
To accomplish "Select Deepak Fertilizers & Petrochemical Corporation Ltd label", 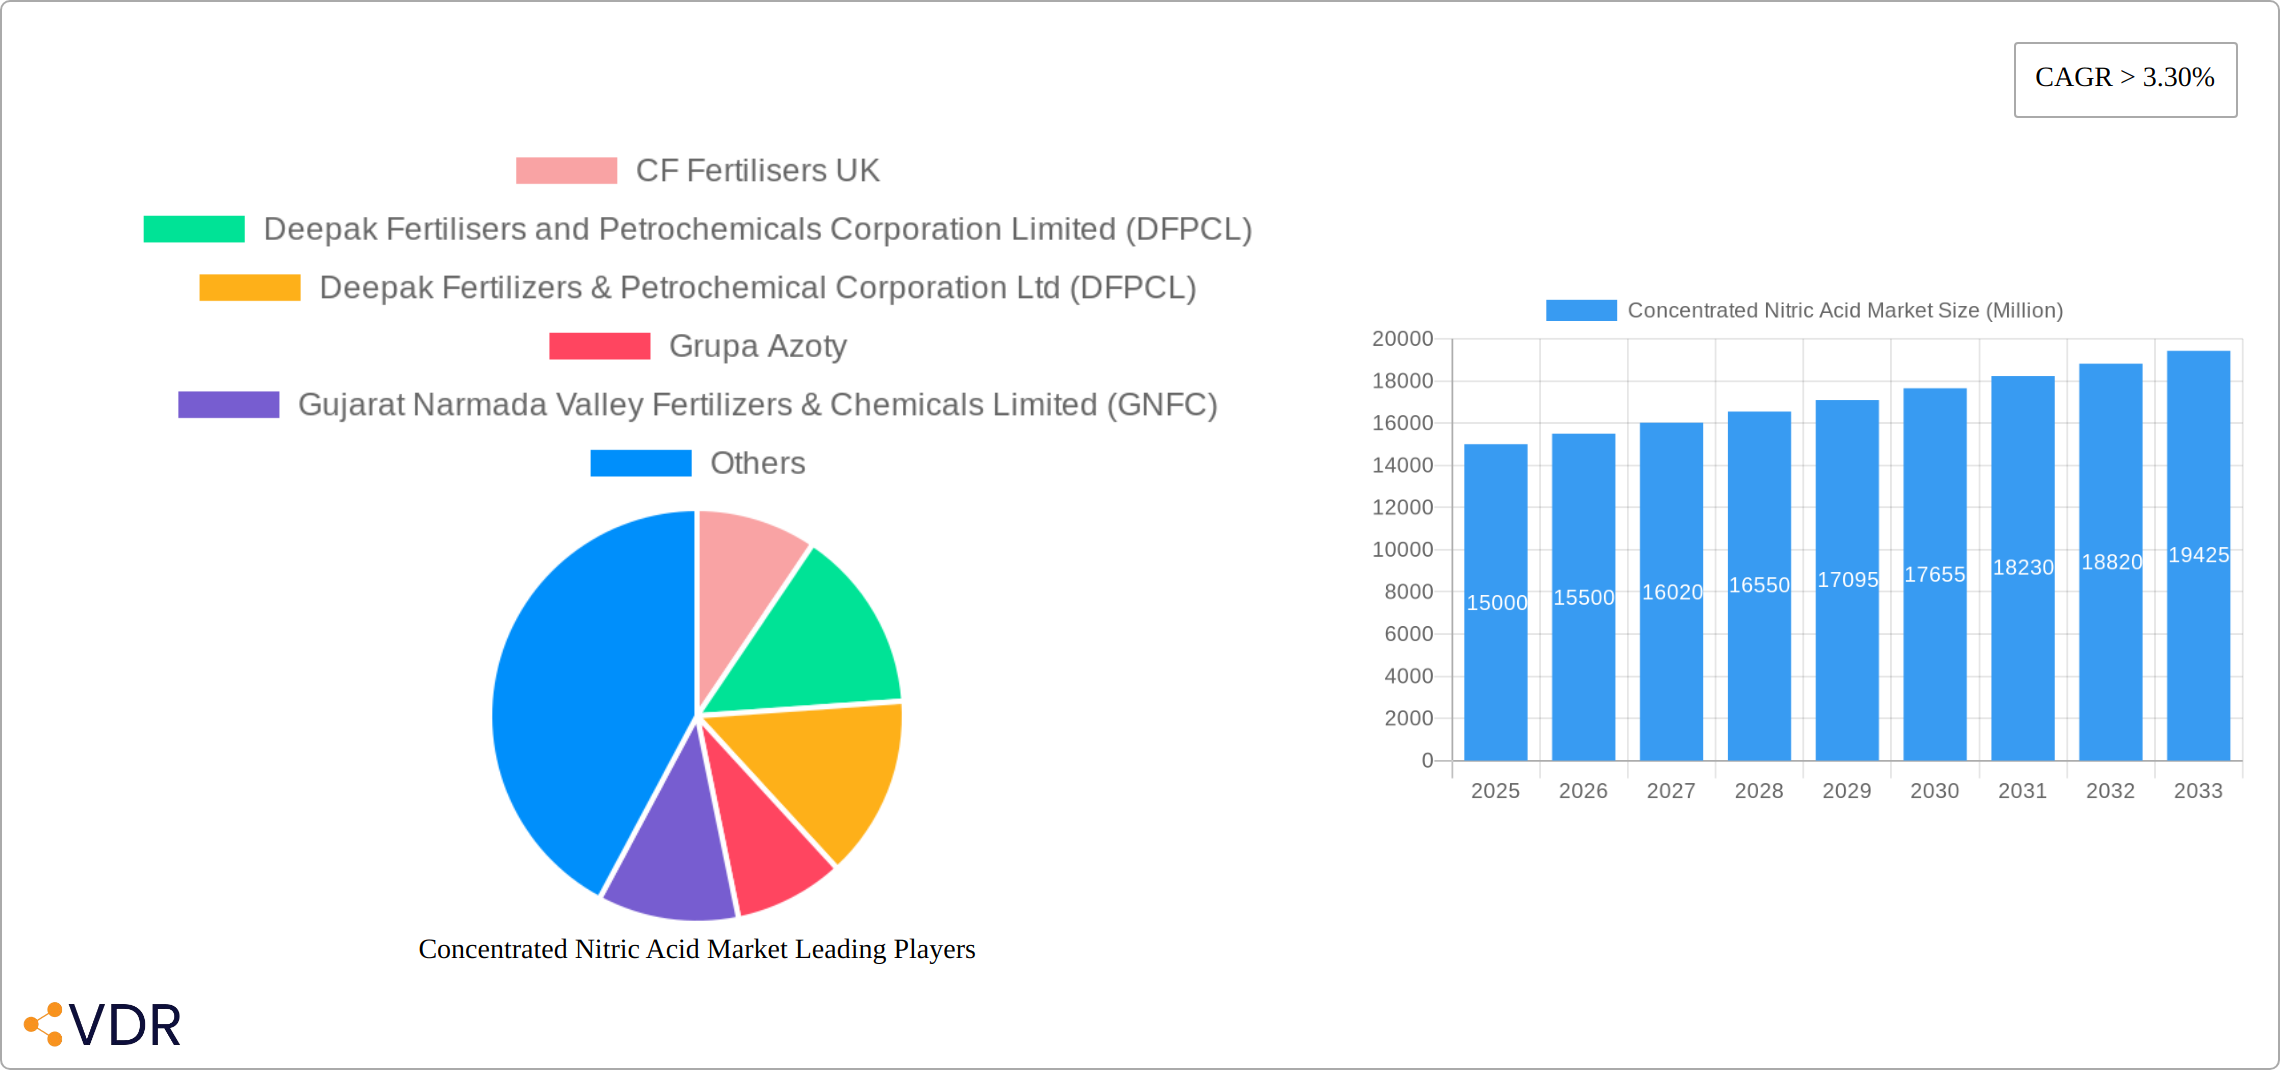I will tap(758, 287).
